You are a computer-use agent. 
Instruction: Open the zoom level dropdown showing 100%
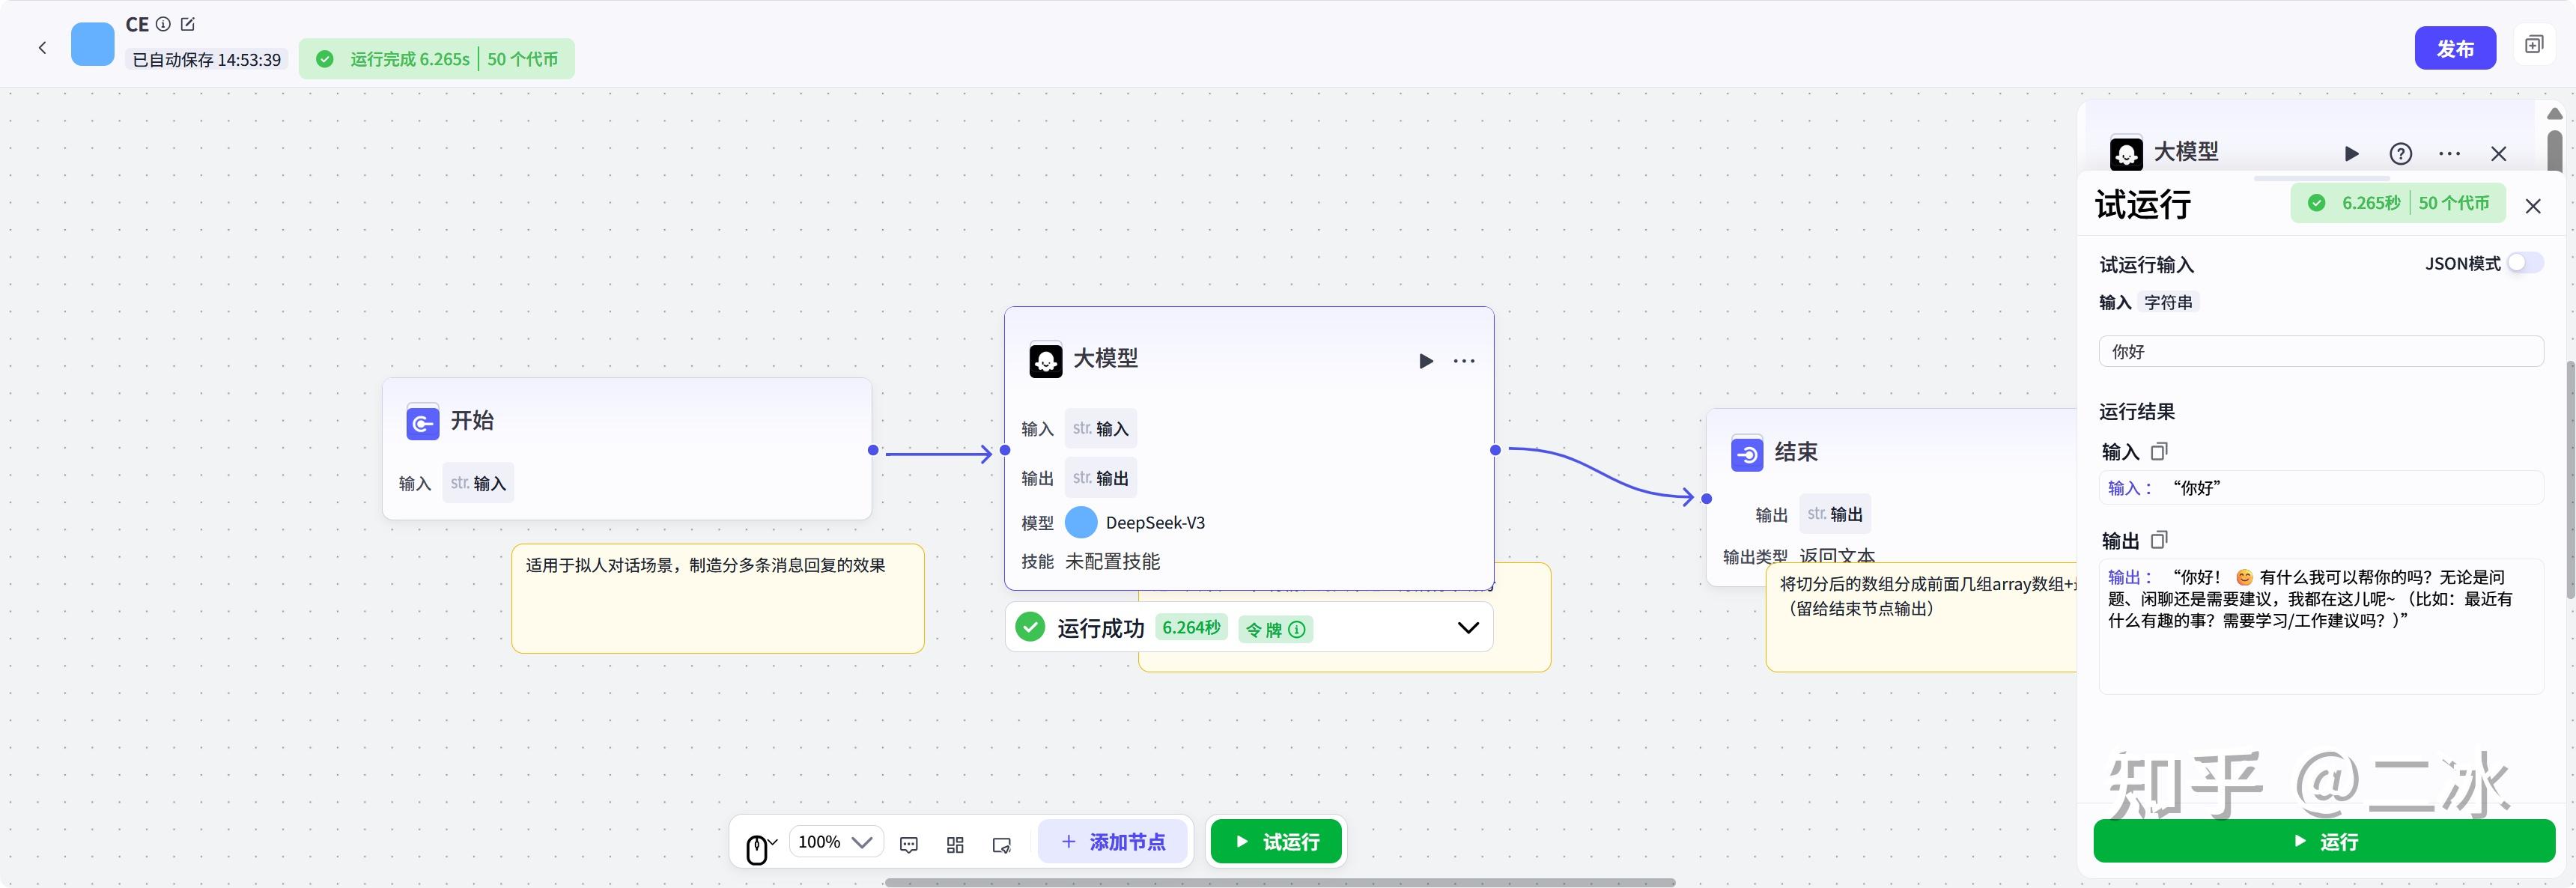tap(836, 841)
